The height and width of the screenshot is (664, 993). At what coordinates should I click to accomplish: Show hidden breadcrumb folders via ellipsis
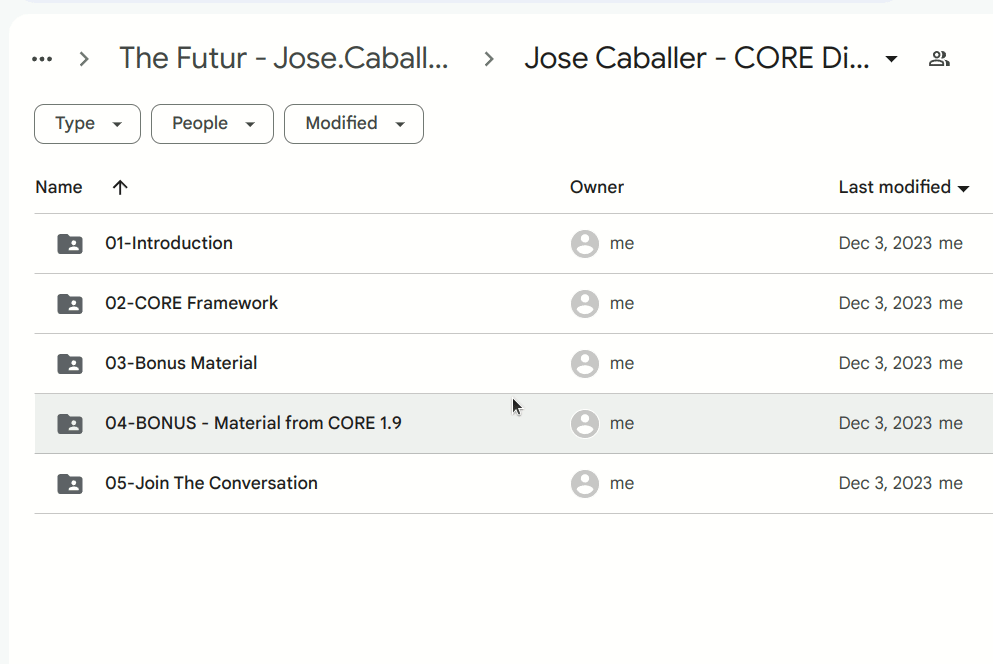point(42,59)
